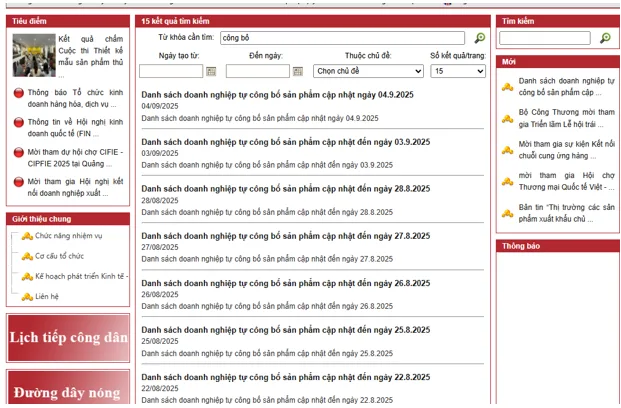Viewport: 621px width, 408px height.
Task: Expand the 'Chọn chủ đề' topic dropdown
Action: click(368, 71)
